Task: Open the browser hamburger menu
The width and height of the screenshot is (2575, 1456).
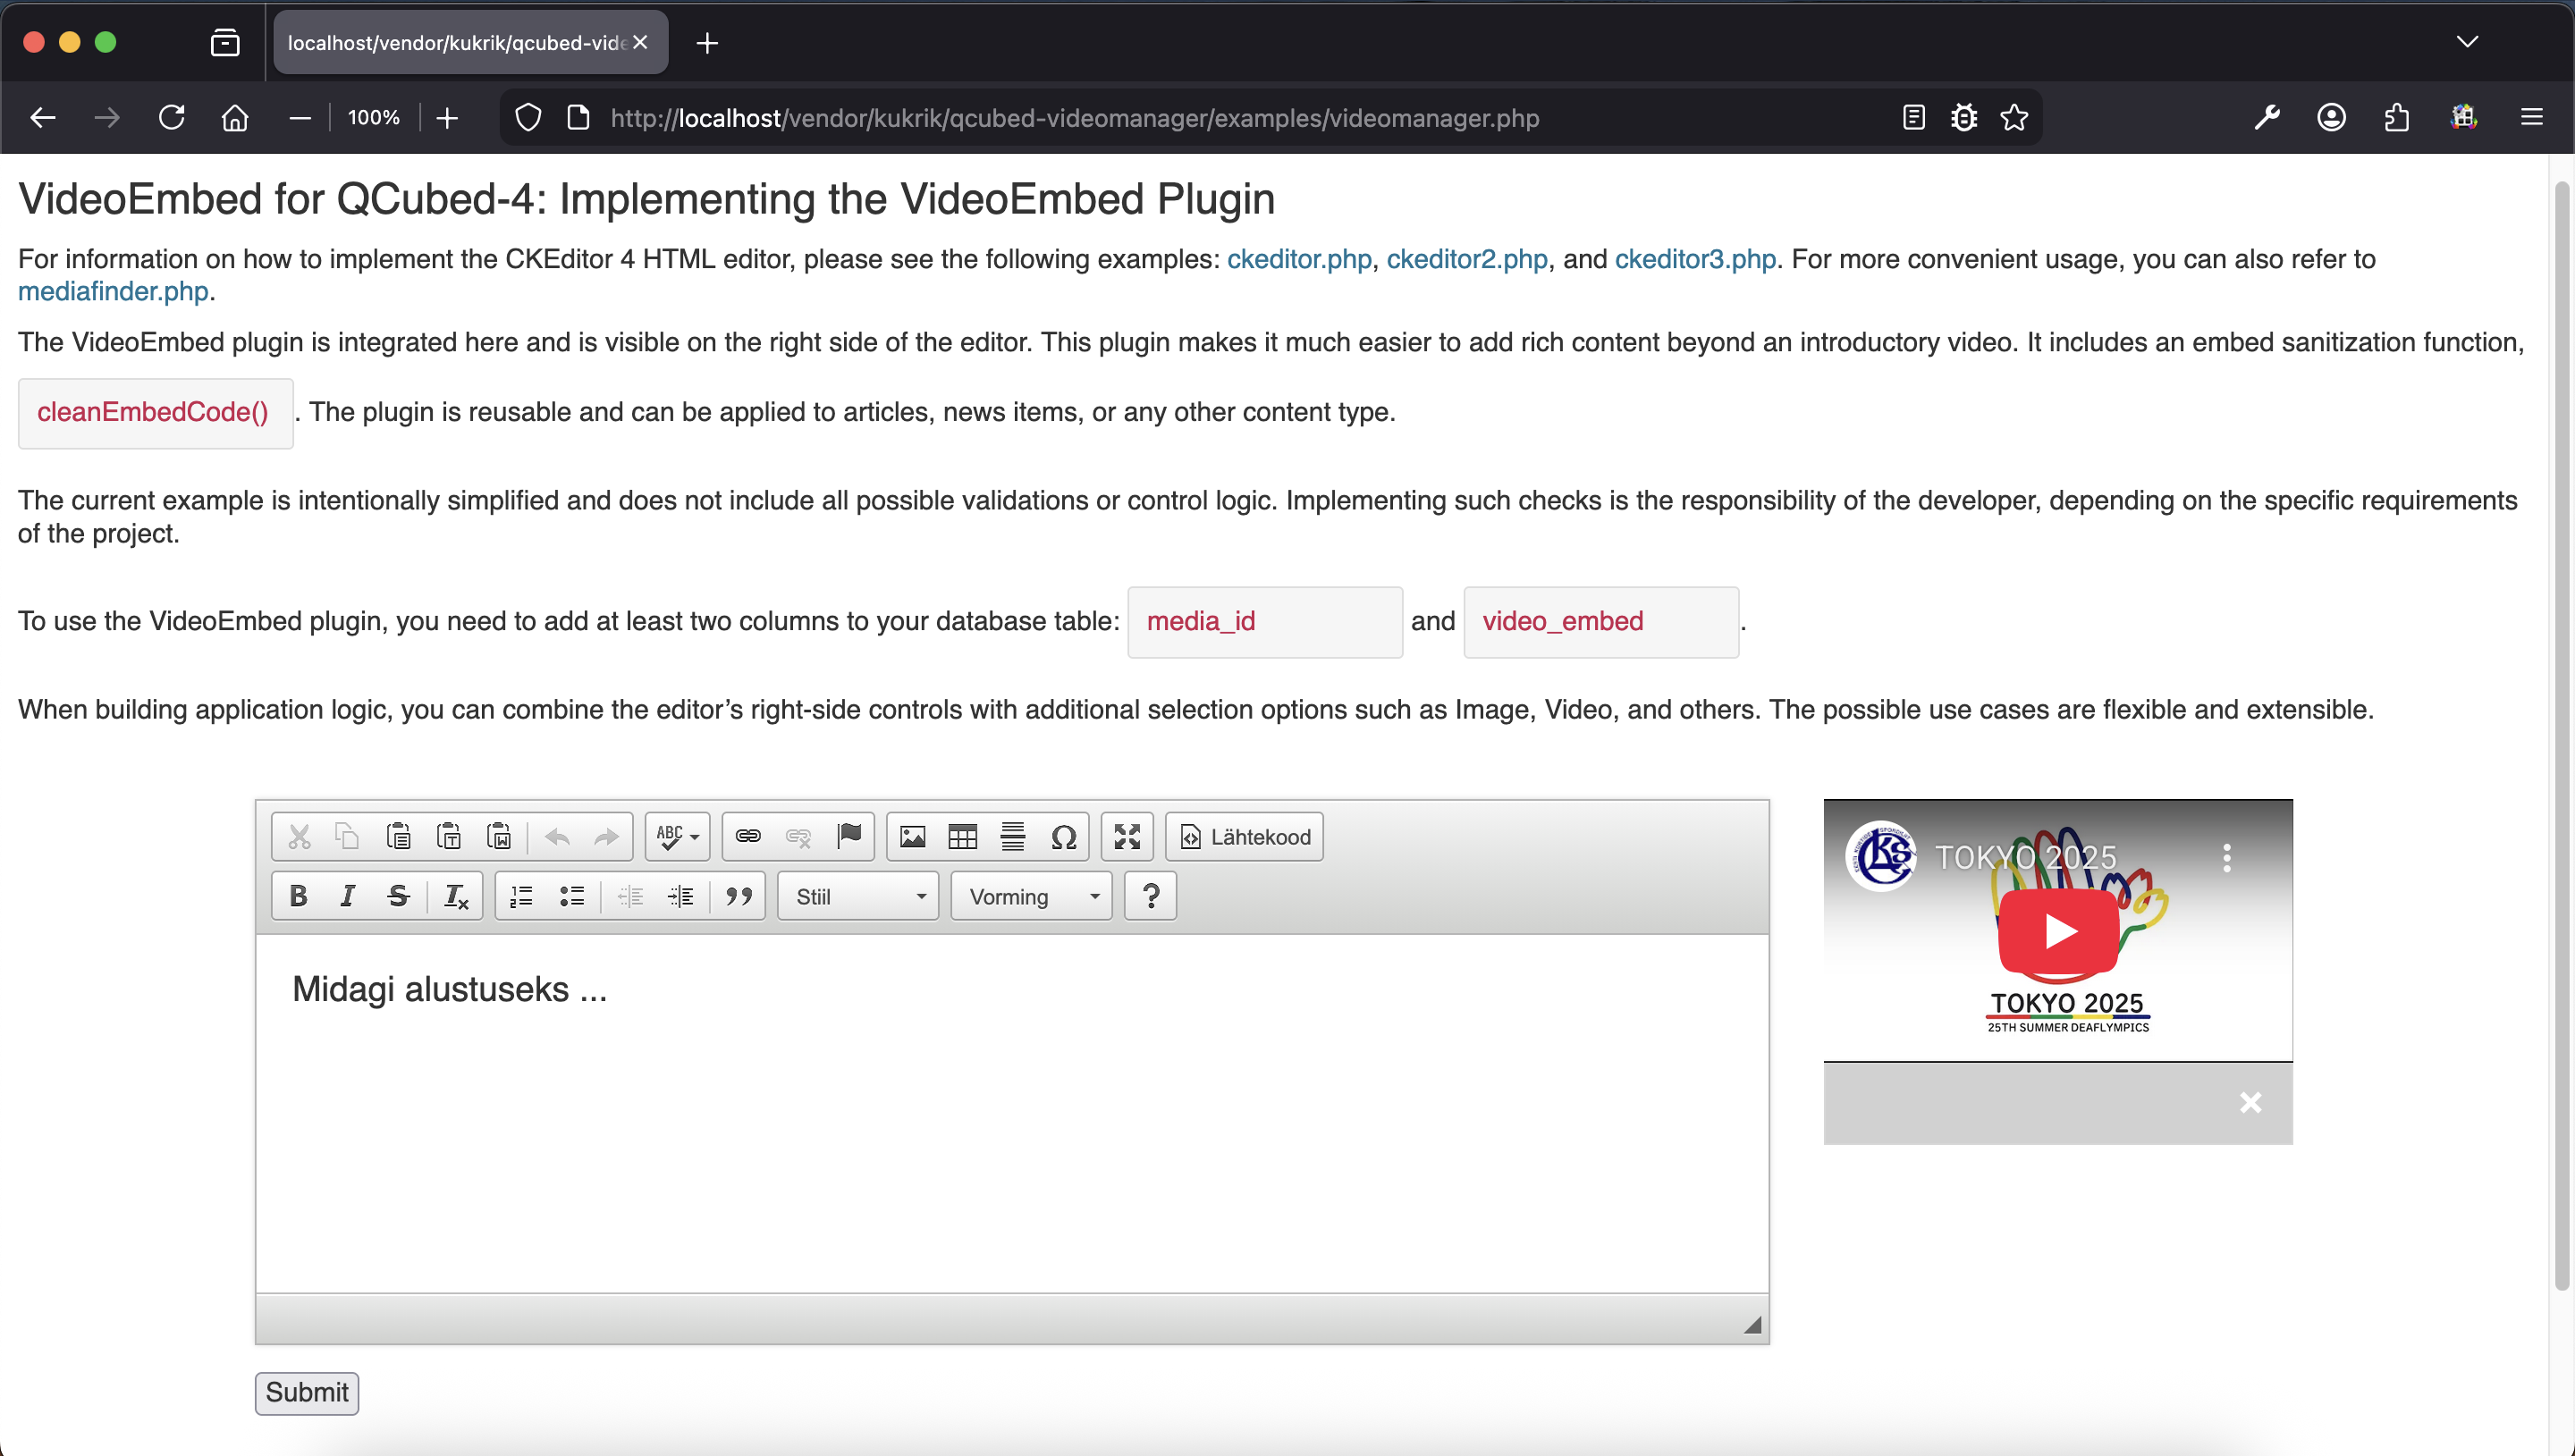Action: pos(2531,117)
